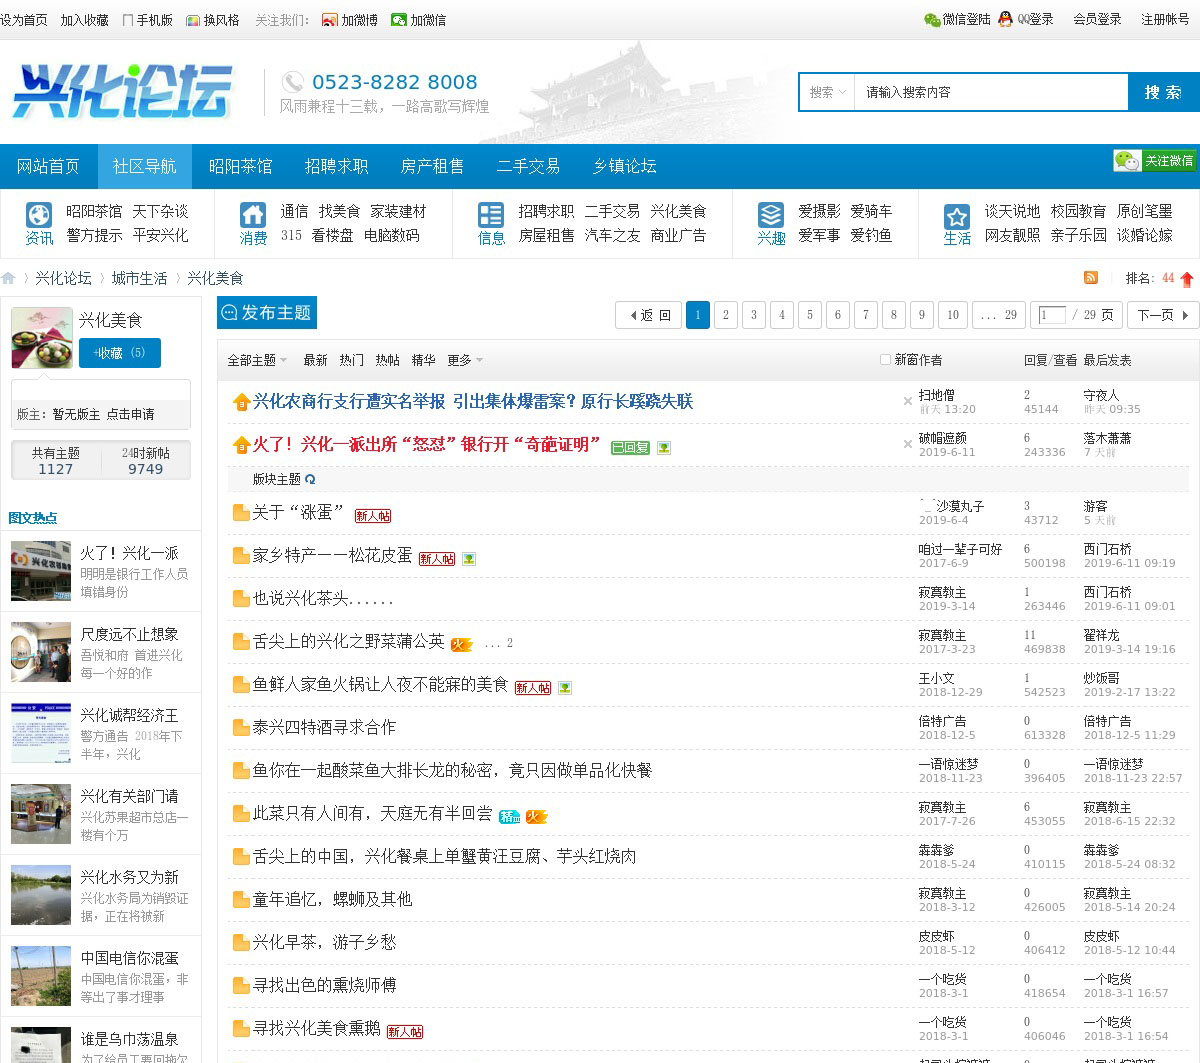The height and width of the screenshot is (1063, 1200).
Task: Click the 消费 house category icon
Action: point(253,215)
